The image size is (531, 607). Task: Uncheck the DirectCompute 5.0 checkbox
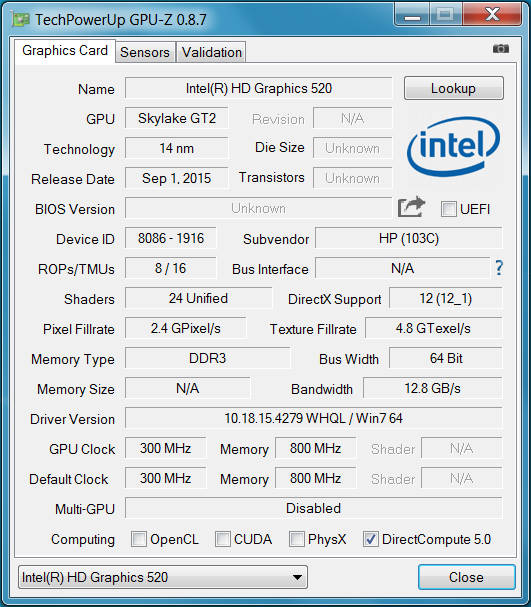click(370, 539)
